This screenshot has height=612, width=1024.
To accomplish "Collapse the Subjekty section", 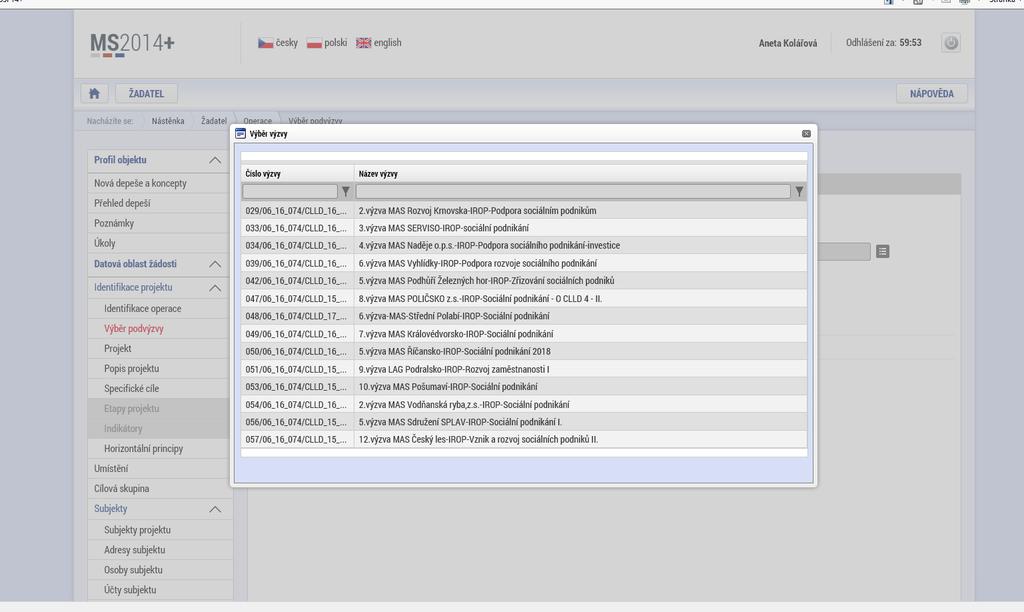I will [x=215, y=509].
